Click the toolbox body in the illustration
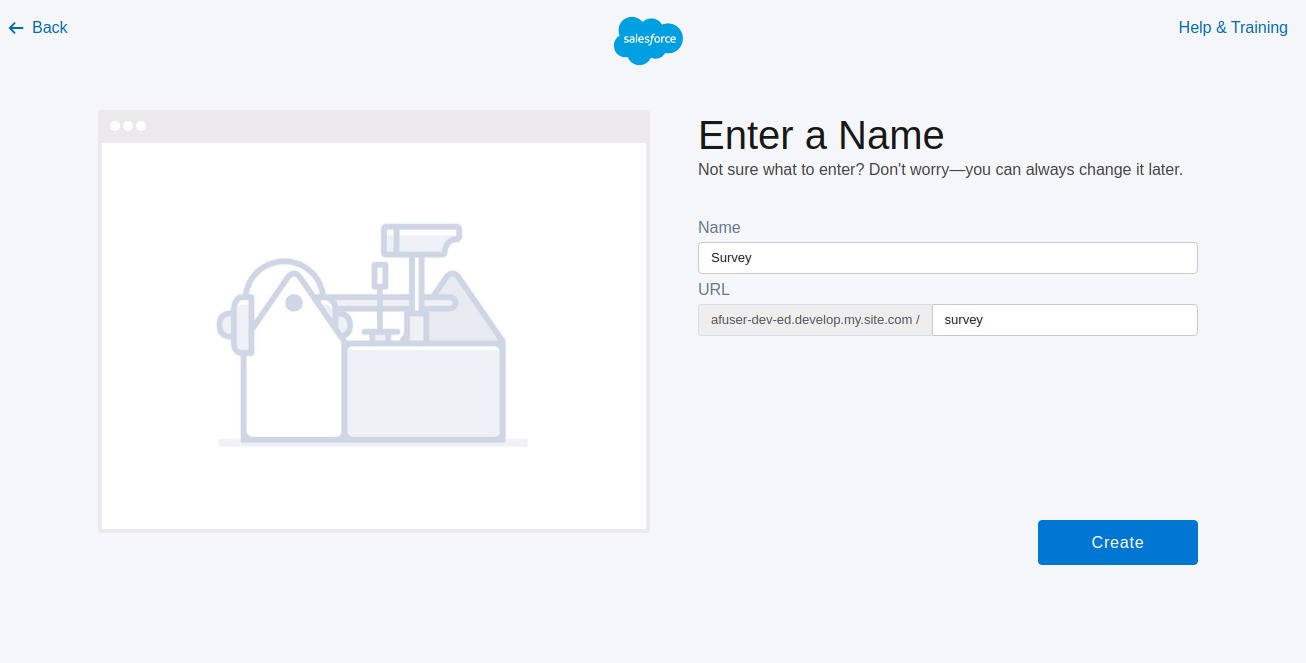Image resolution: width=1306 pixels, height=663 pixels. click(423, 392)
